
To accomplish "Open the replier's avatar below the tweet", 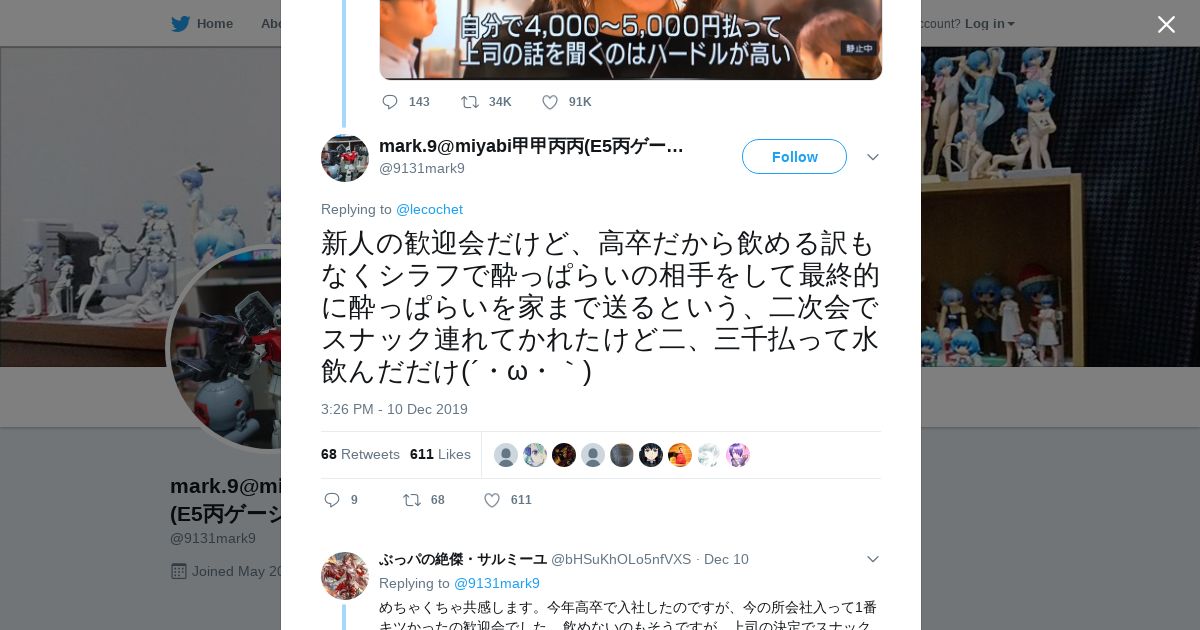I will 345,576.
